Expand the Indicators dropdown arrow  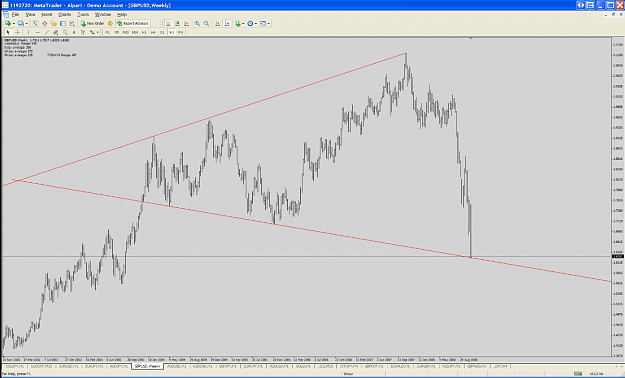[x=243, y=24]
